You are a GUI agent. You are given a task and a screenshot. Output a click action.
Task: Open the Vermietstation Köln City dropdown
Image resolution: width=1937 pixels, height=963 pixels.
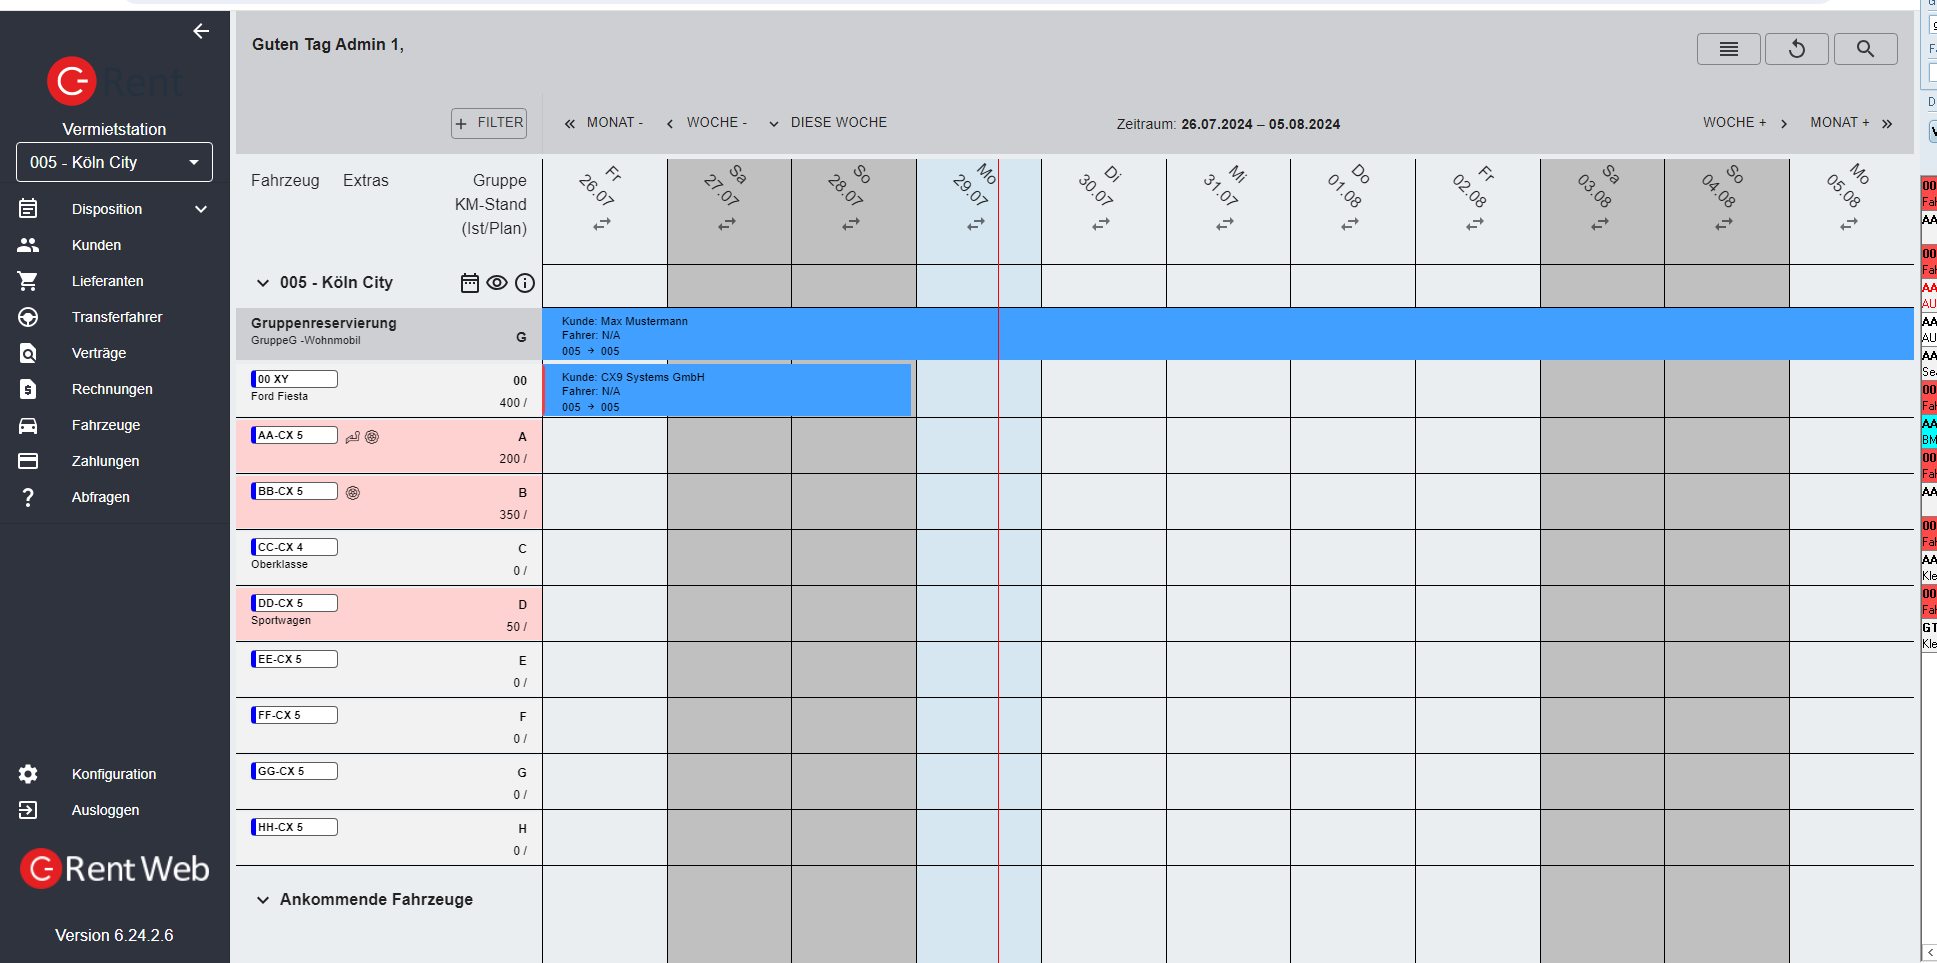pyautogui.click(x=114, y=162)
